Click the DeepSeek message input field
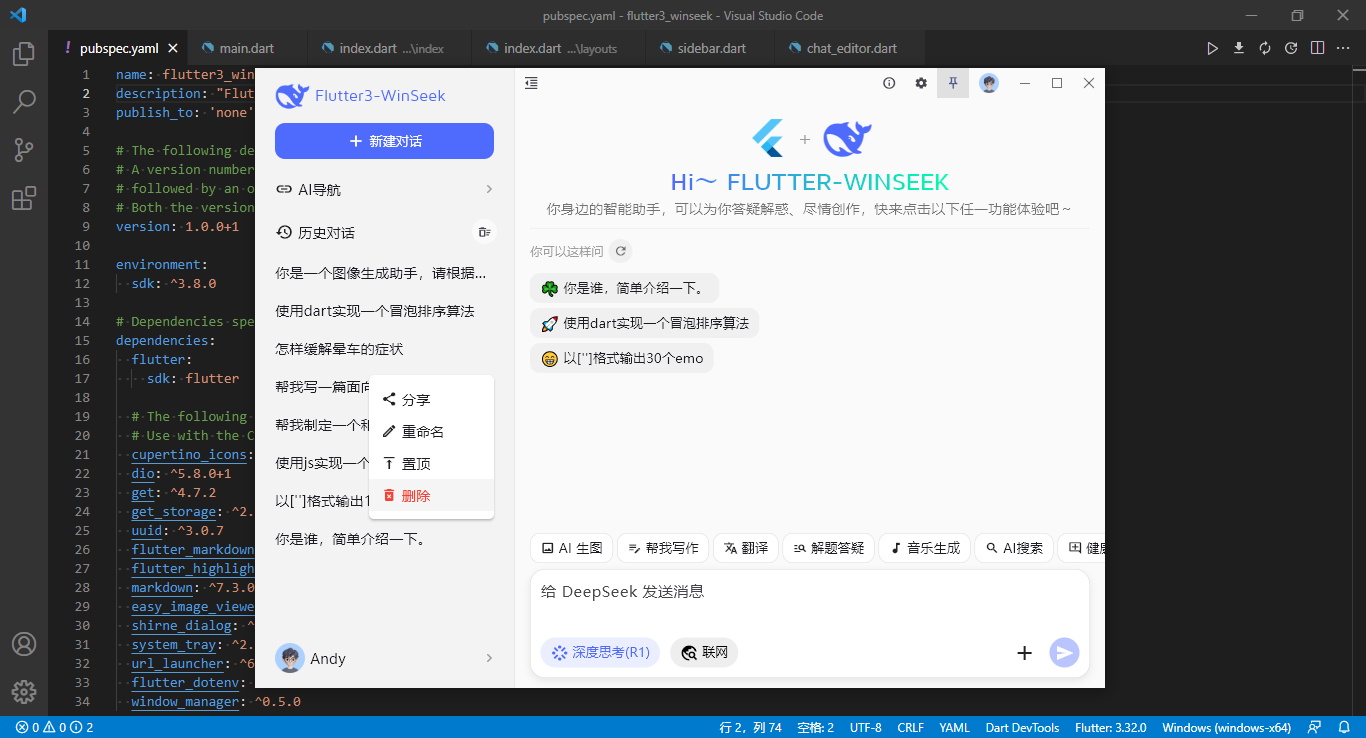The image size is (1366, 738). tap(810, 591)
